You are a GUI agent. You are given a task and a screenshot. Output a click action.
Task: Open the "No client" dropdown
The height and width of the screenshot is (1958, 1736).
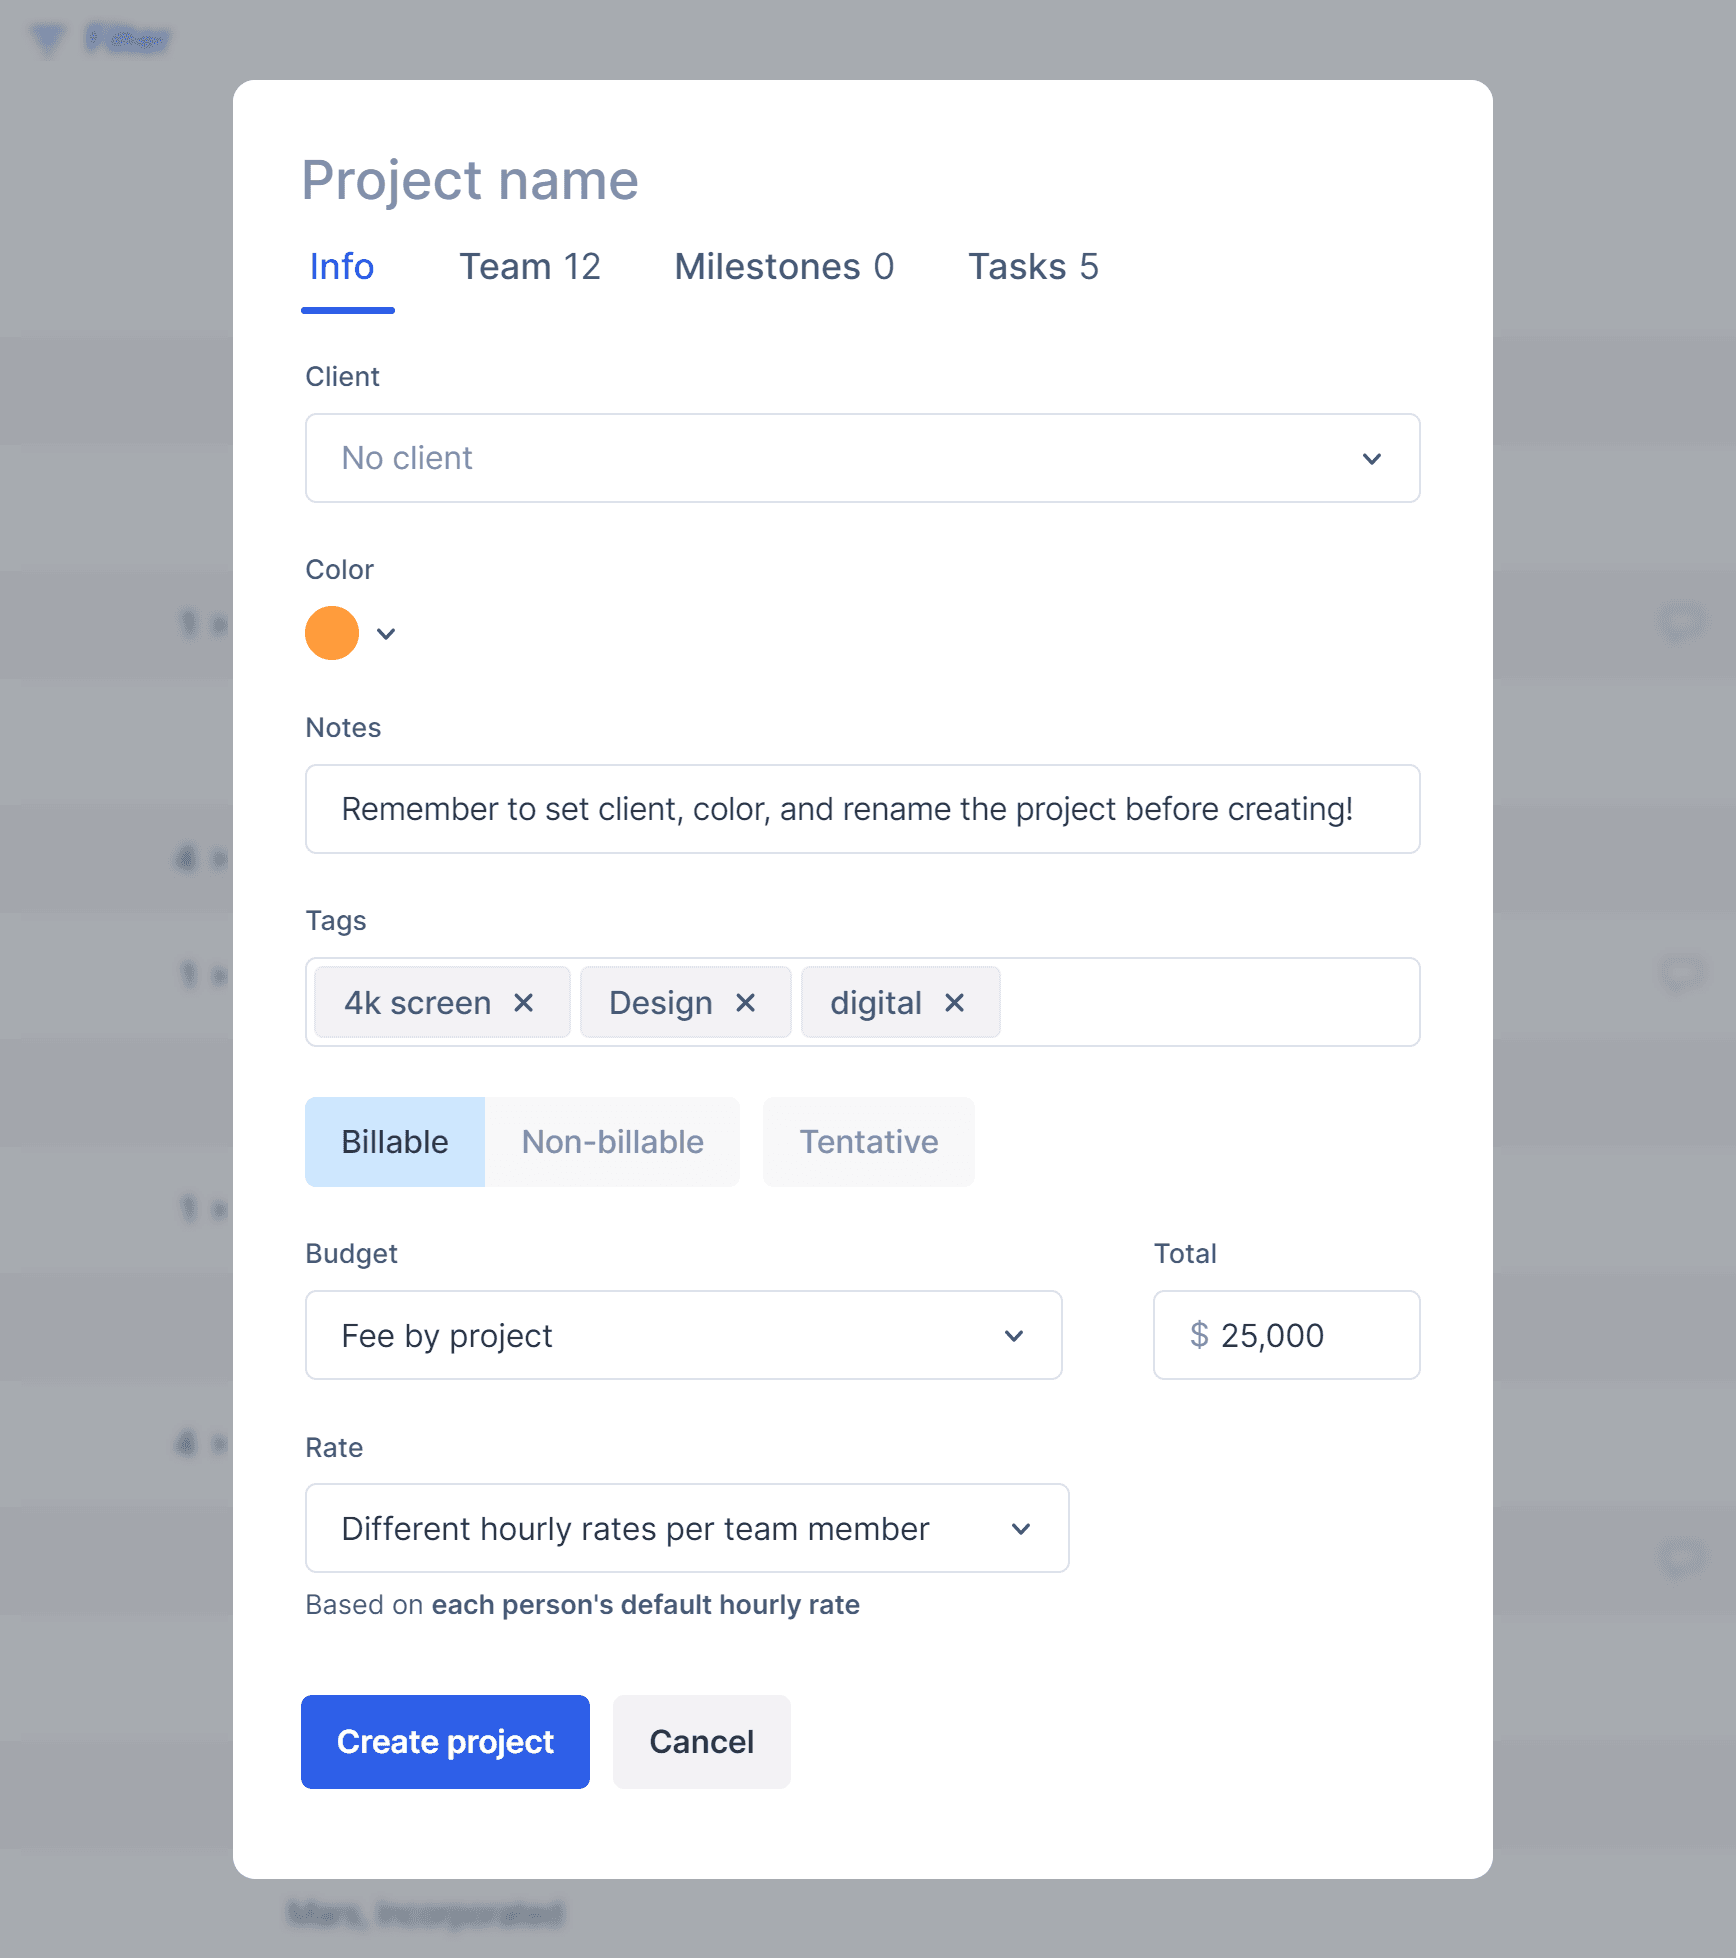(862, 458)
